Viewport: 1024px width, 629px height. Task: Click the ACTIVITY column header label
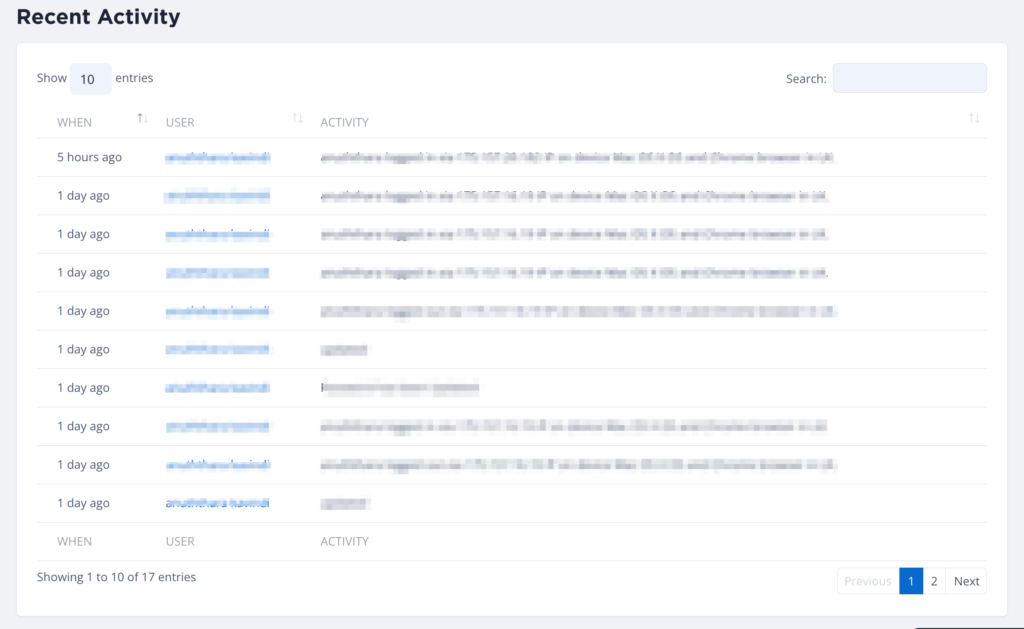click(344, 122)
